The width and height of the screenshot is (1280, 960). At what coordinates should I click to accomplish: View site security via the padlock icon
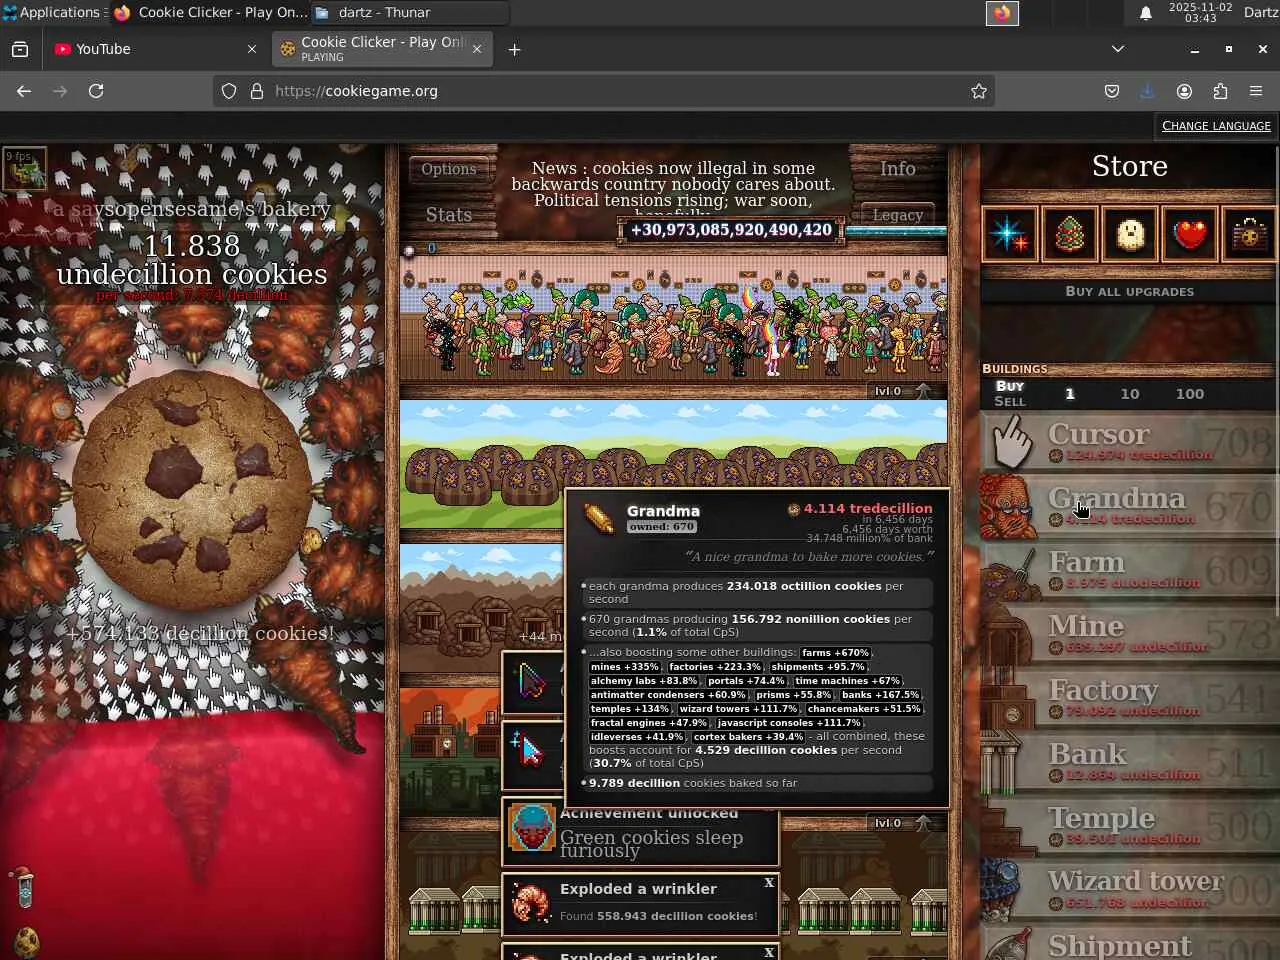tap(257, 91)
